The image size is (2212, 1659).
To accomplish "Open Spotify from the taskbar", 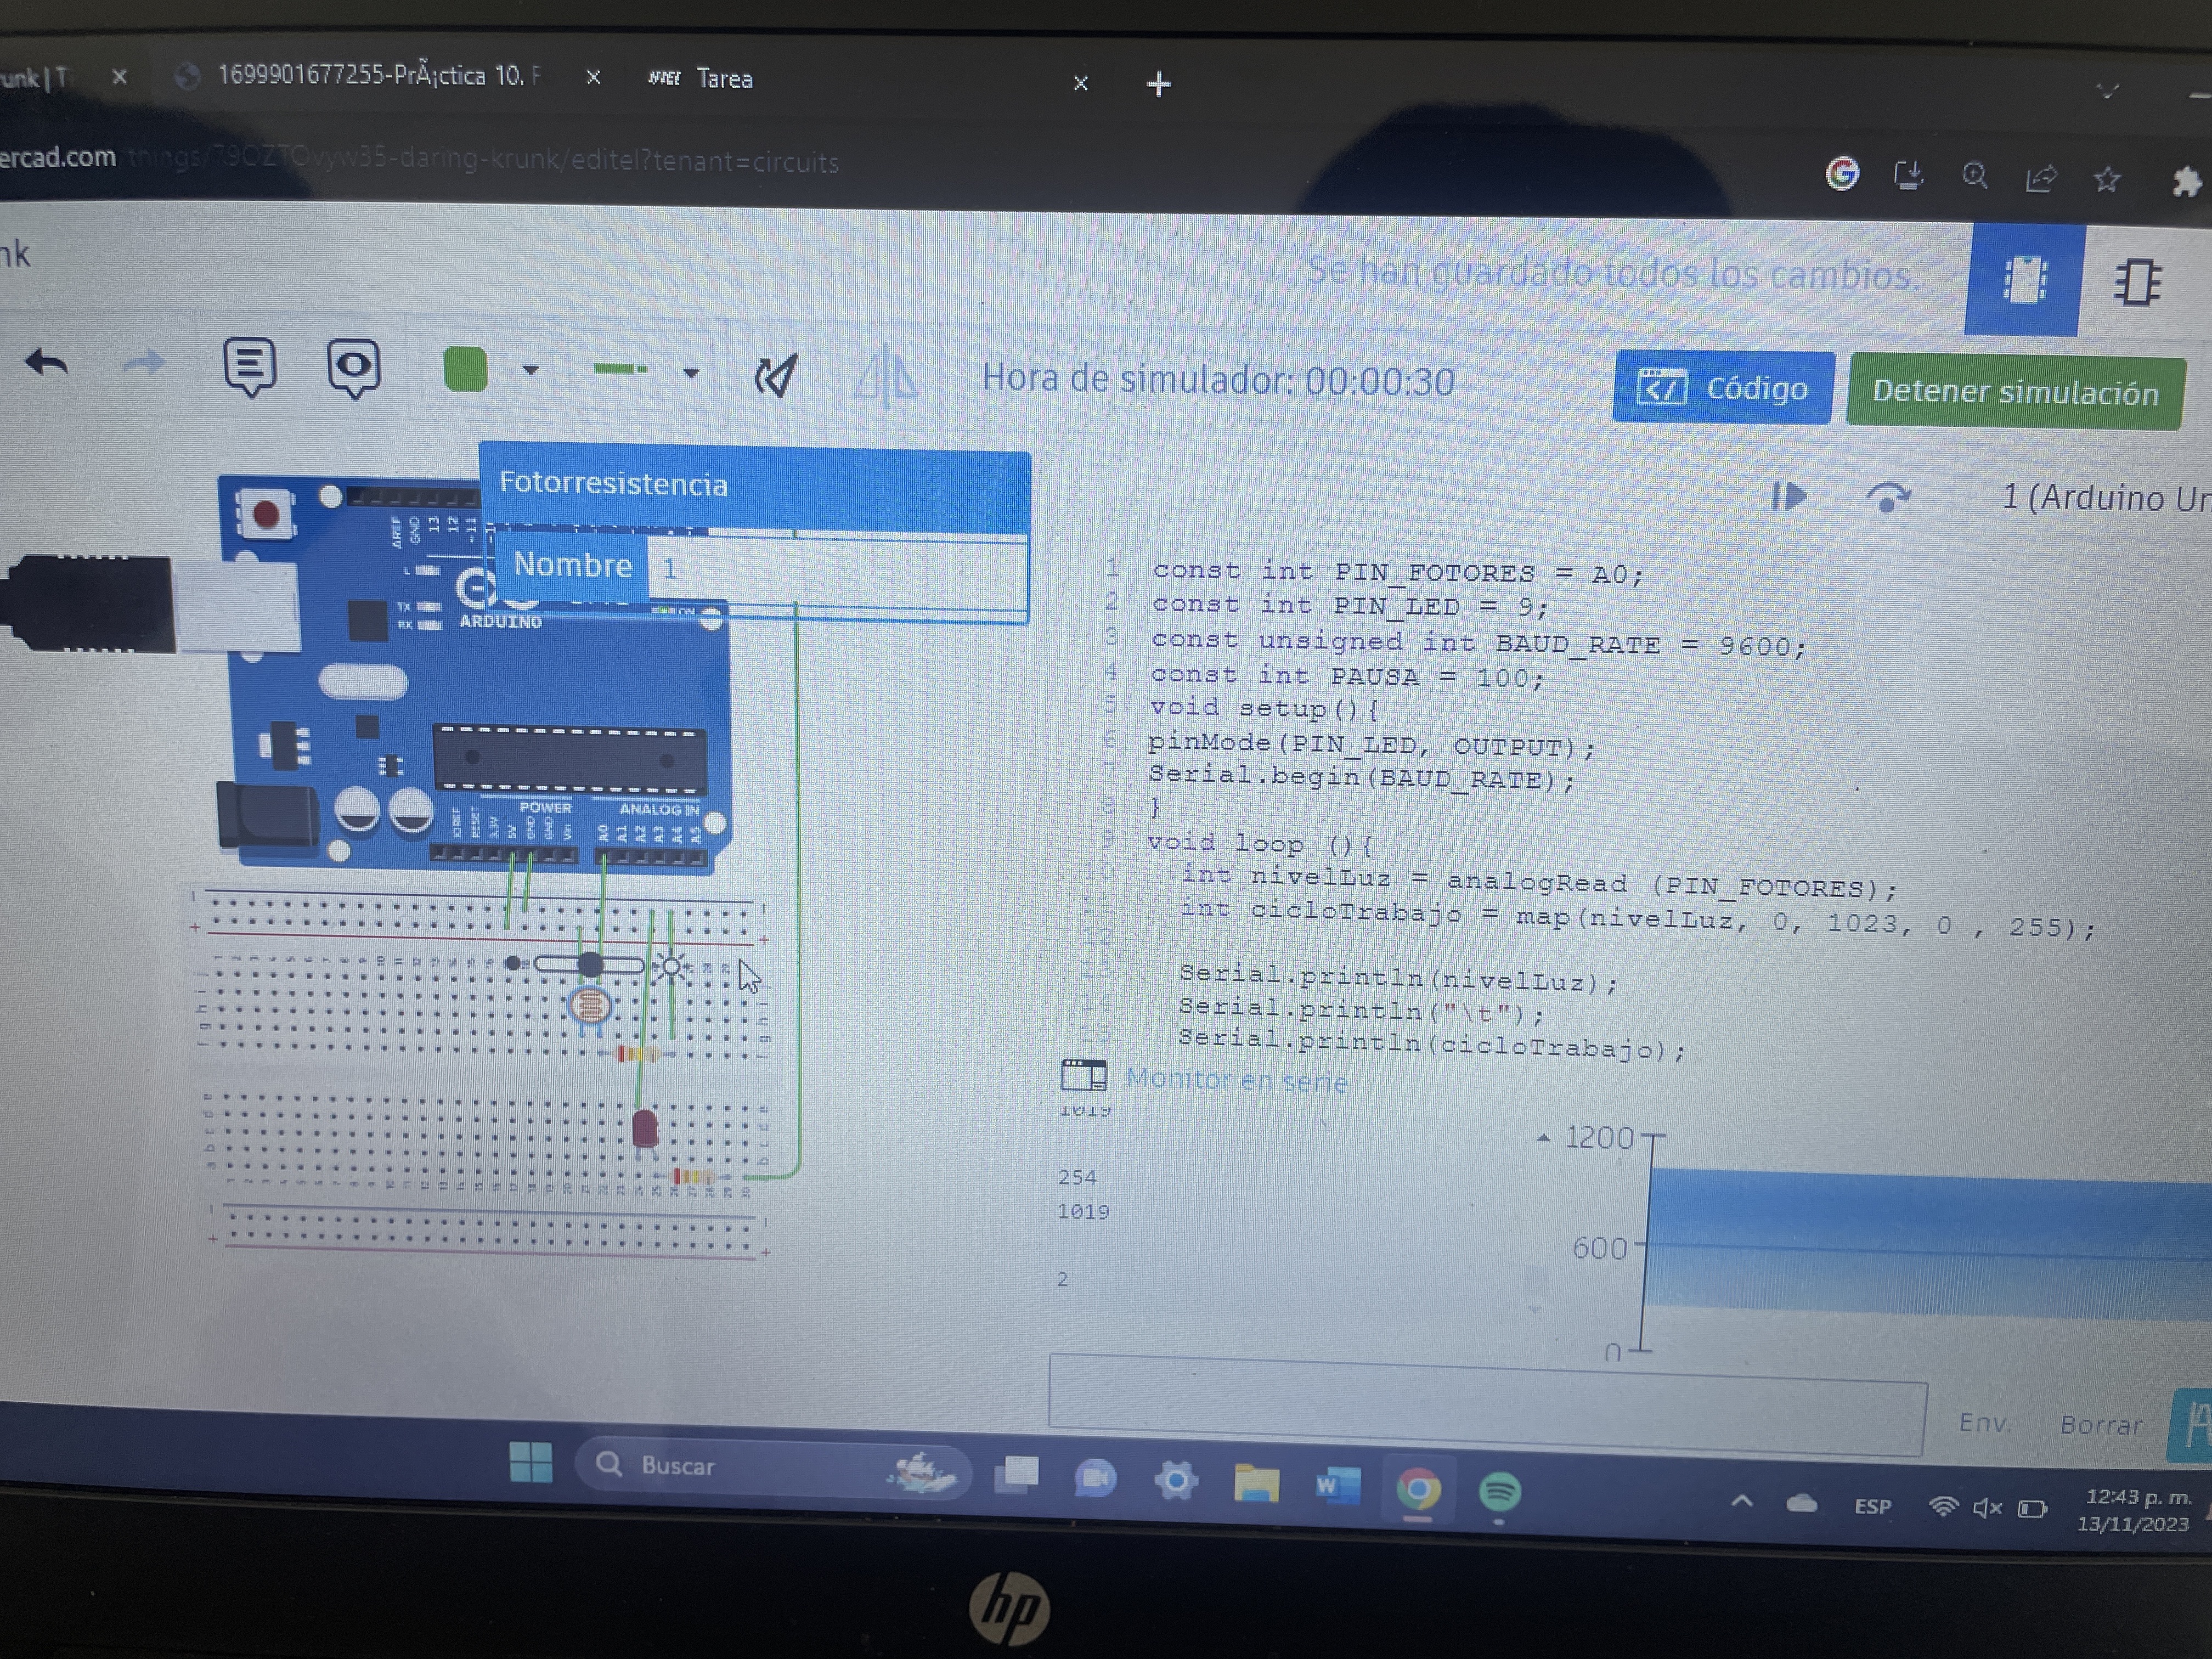I will click(1499, 1492).
